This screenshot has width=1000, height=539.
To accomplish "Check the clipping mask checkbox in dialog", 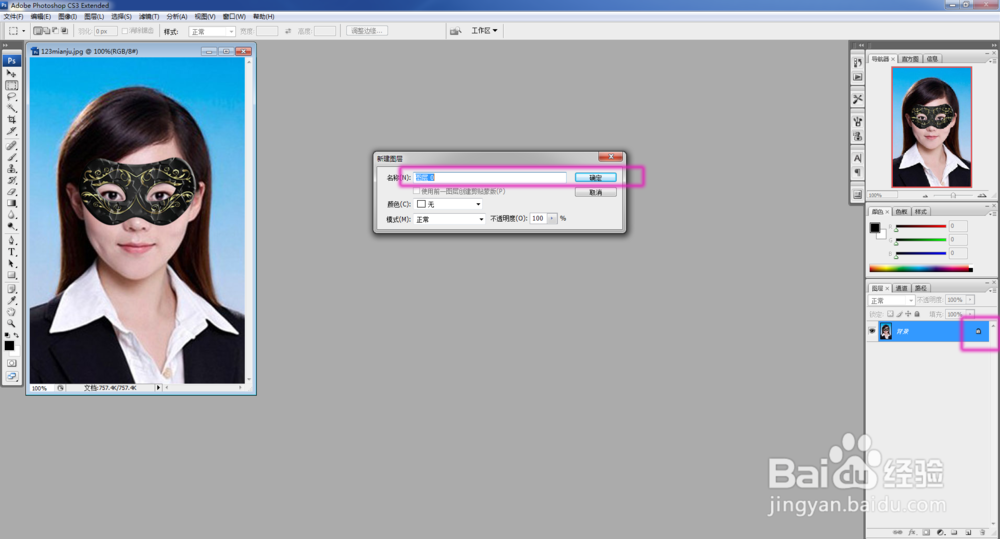I will 417,191.
